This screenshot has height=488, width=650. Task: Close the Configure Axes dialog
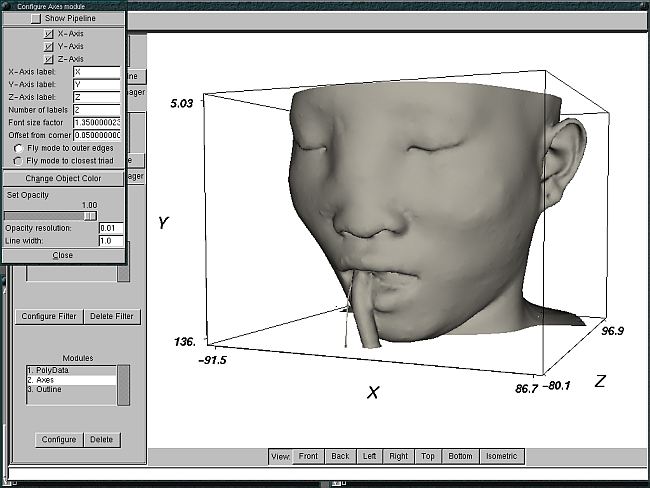pyautogui.click(x=63, y=255)
